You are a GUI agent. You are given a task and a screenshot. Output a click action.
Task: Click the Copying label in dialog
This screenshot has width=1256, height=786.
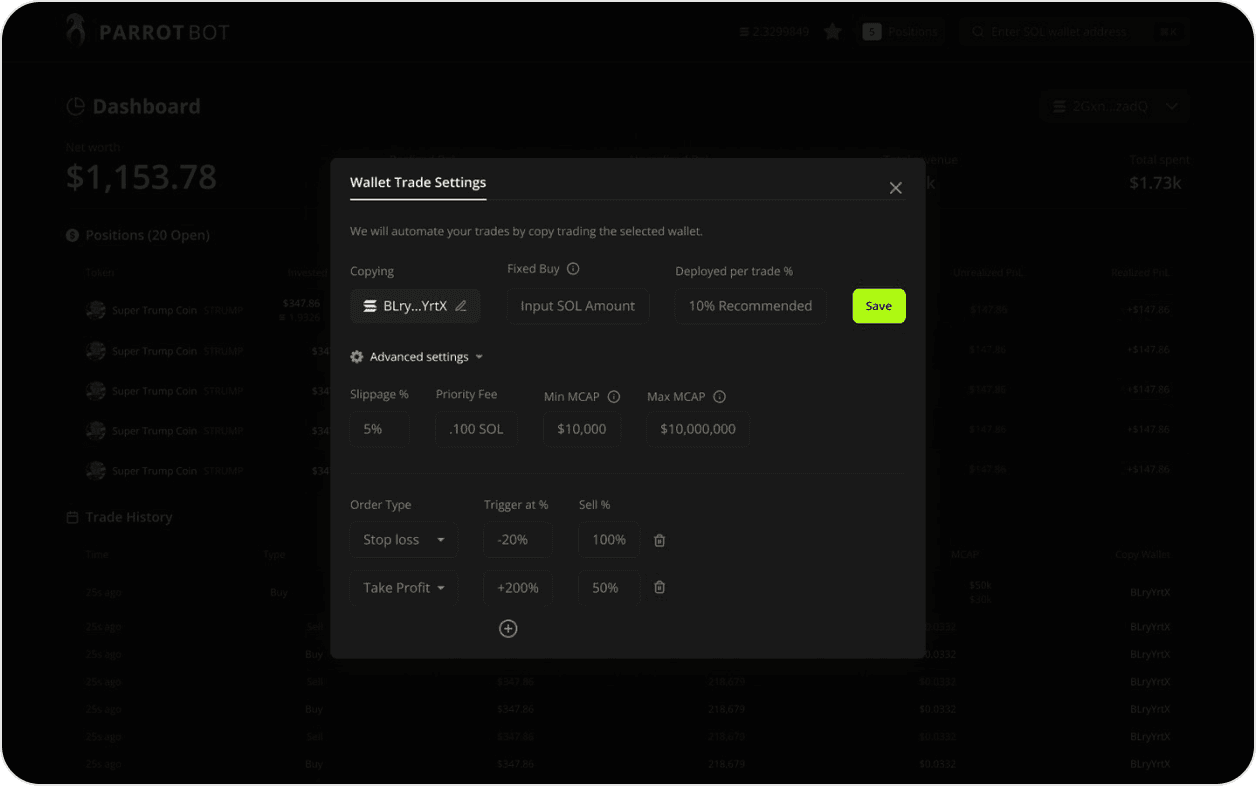(372, 271)
